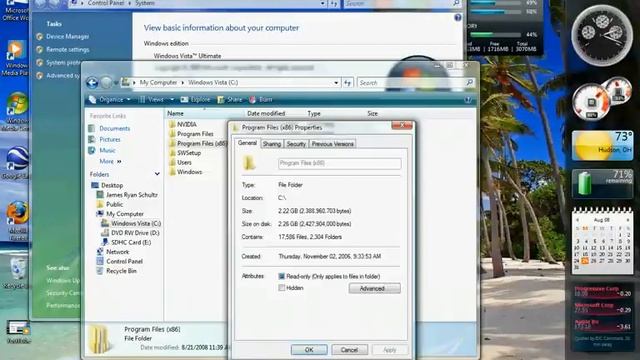Select the Windows folder
This screenshot has height=360, width=640.
point(185,172)
